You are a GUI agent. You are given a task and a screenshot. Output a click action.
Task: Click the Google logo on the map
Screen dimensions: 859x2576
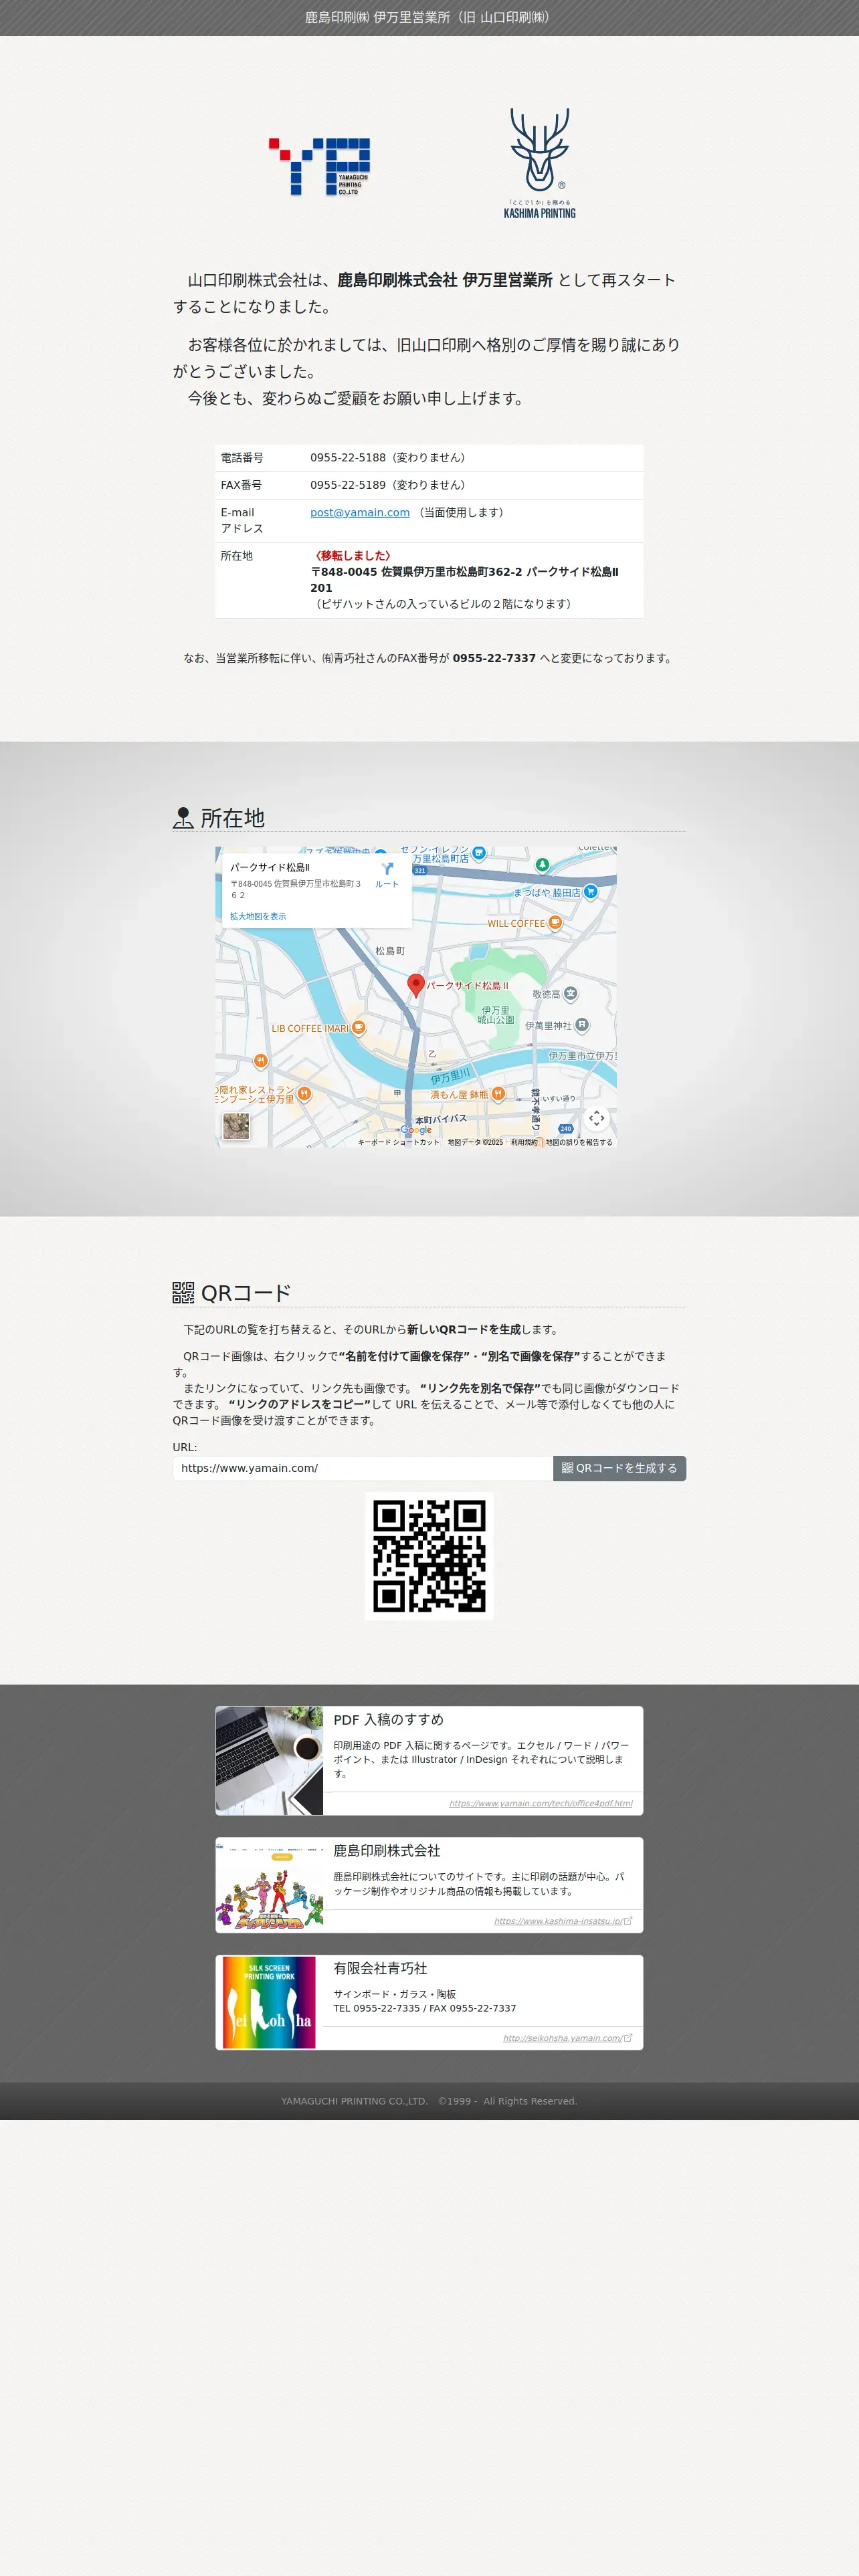click(416, 1130)
